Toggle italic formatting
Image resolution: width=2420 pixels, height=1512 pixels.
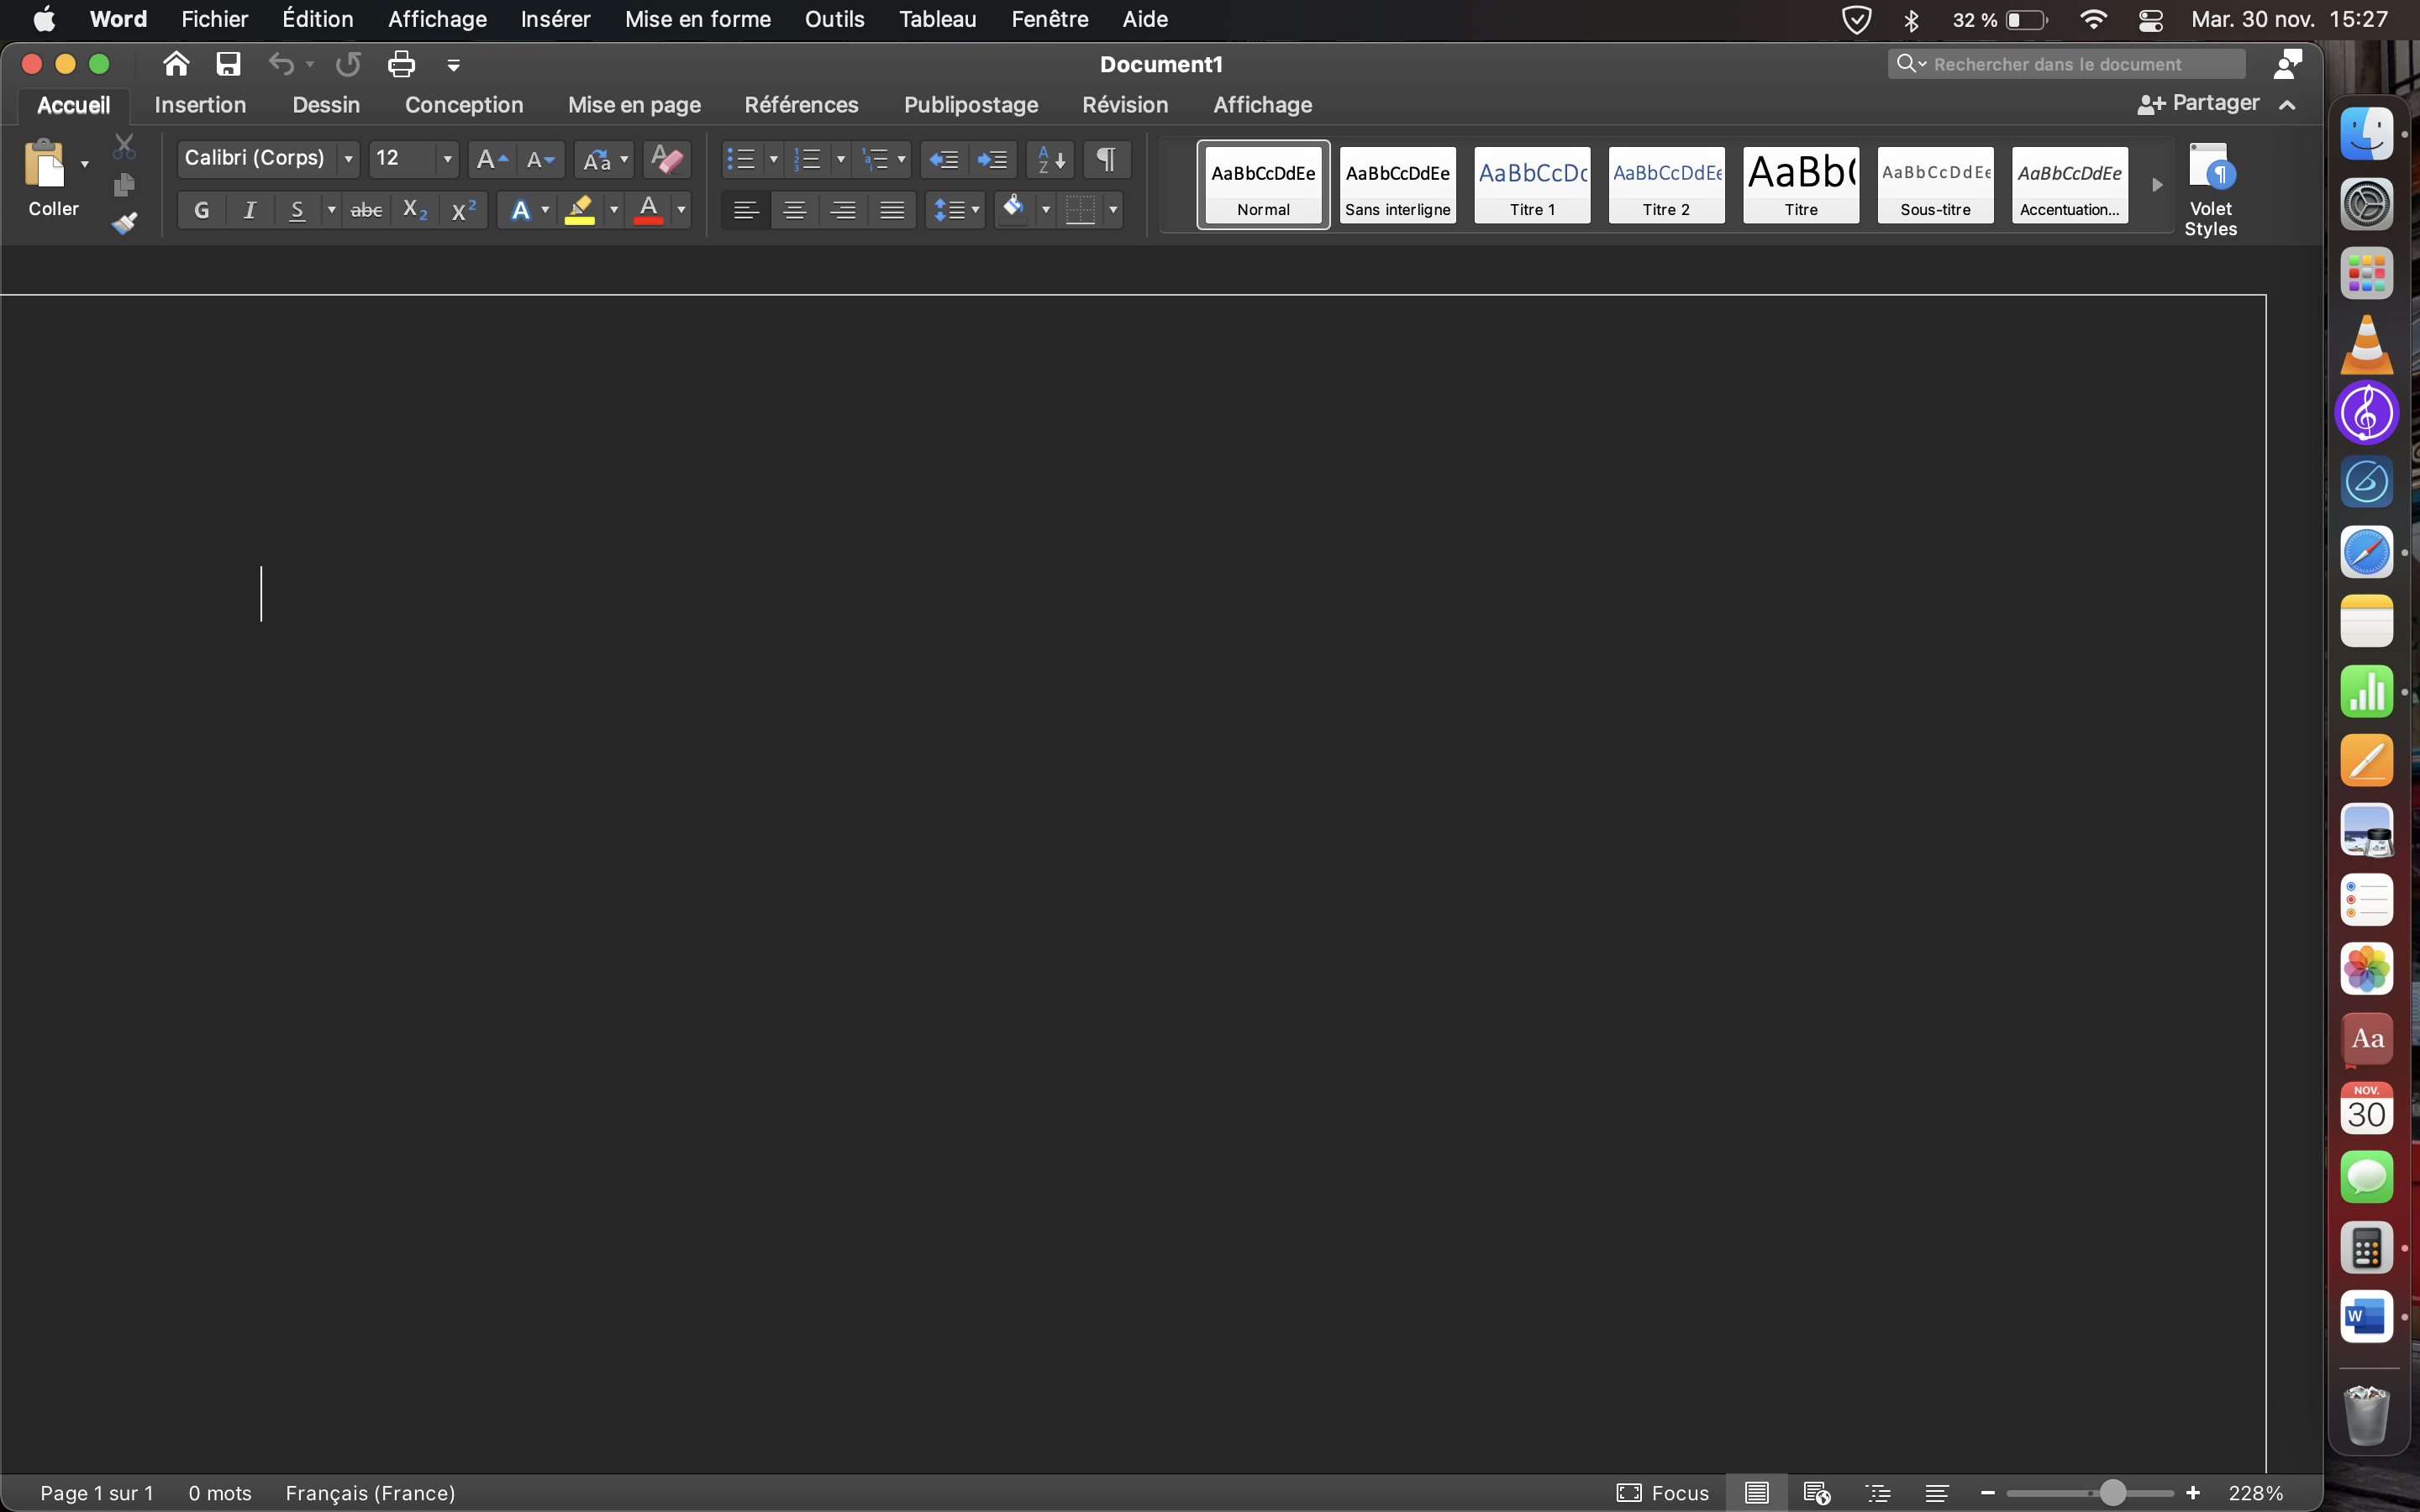249,210
